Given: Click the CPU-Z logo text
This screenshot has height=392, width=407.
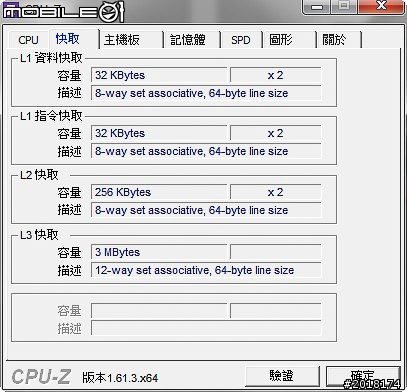Looking at the screenshot, I should [x=41, y=377].
